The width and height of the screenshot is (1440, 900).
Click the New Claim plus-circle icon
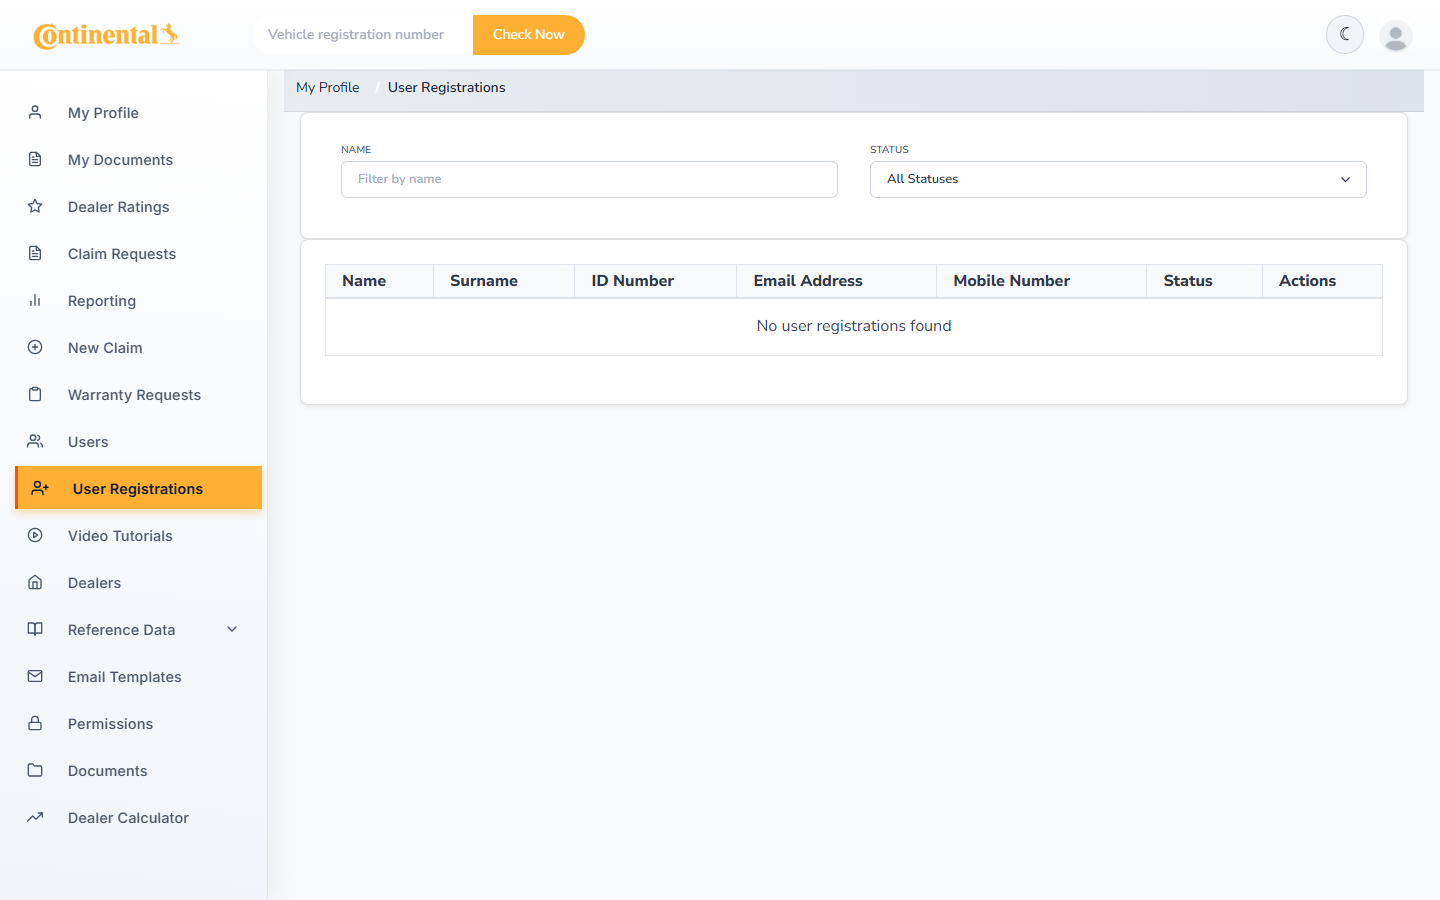[35, 347]
